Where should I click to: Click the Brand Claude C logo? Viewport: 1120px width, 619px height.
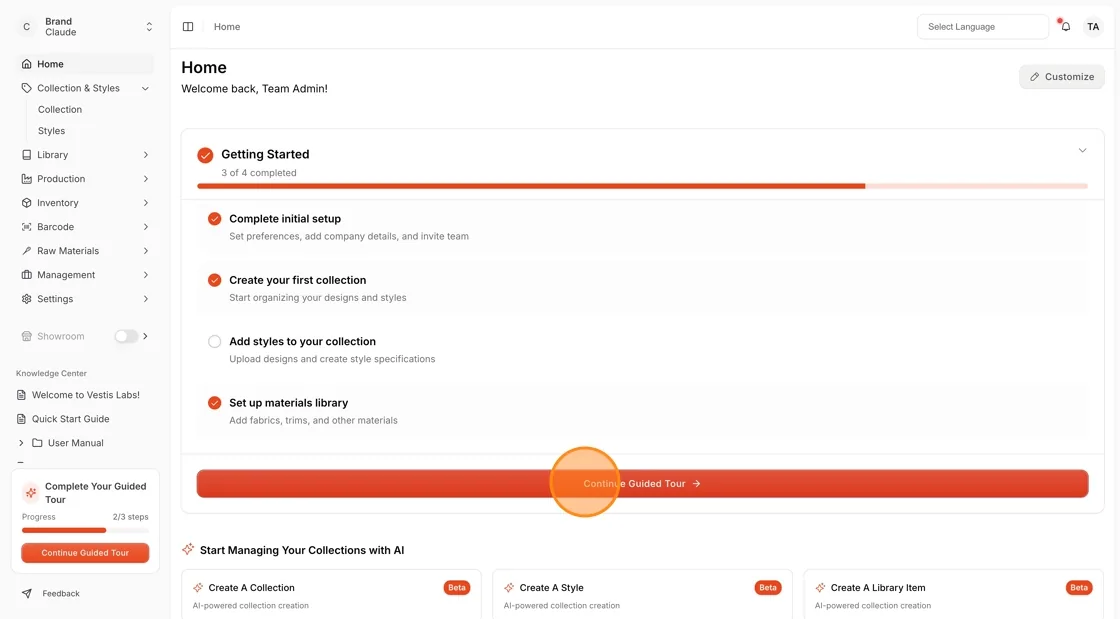[x=26, y=26]
